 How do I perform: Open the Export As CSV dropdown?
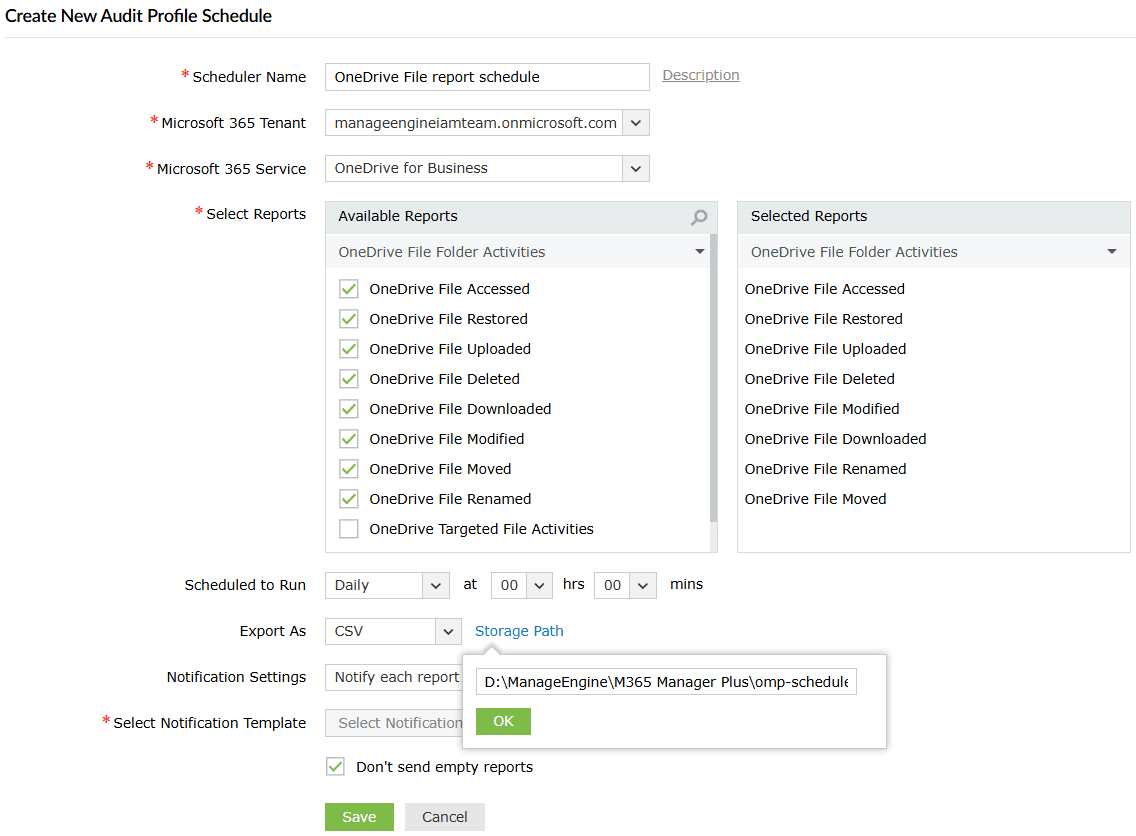tap(447, 631)
